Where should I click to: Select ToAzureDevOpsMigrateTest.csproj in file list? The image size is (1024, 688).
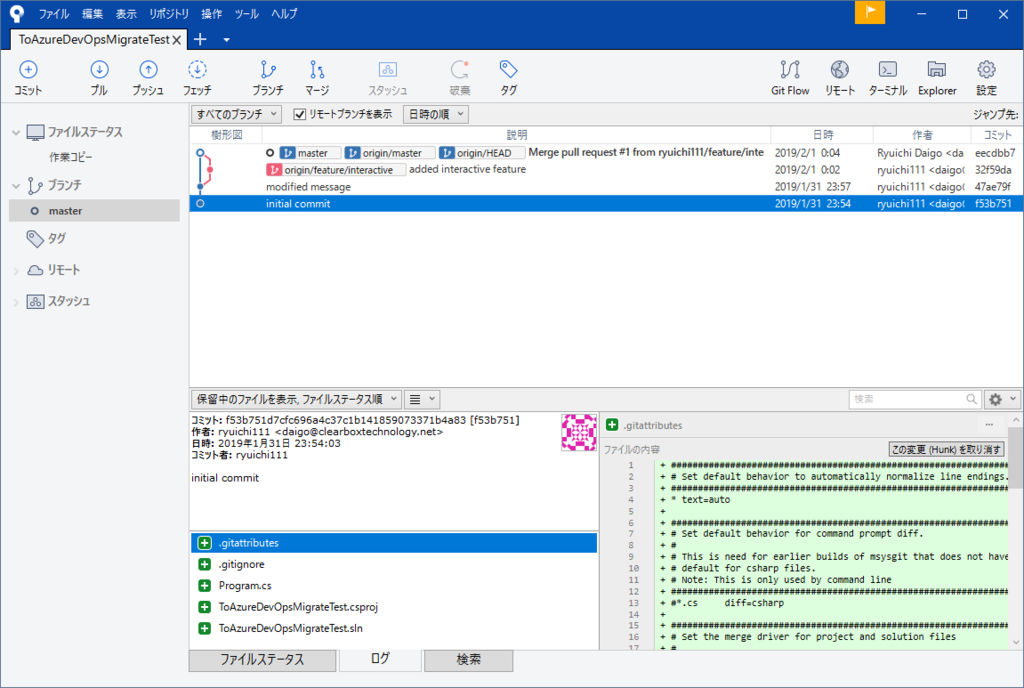pos(394,607)
